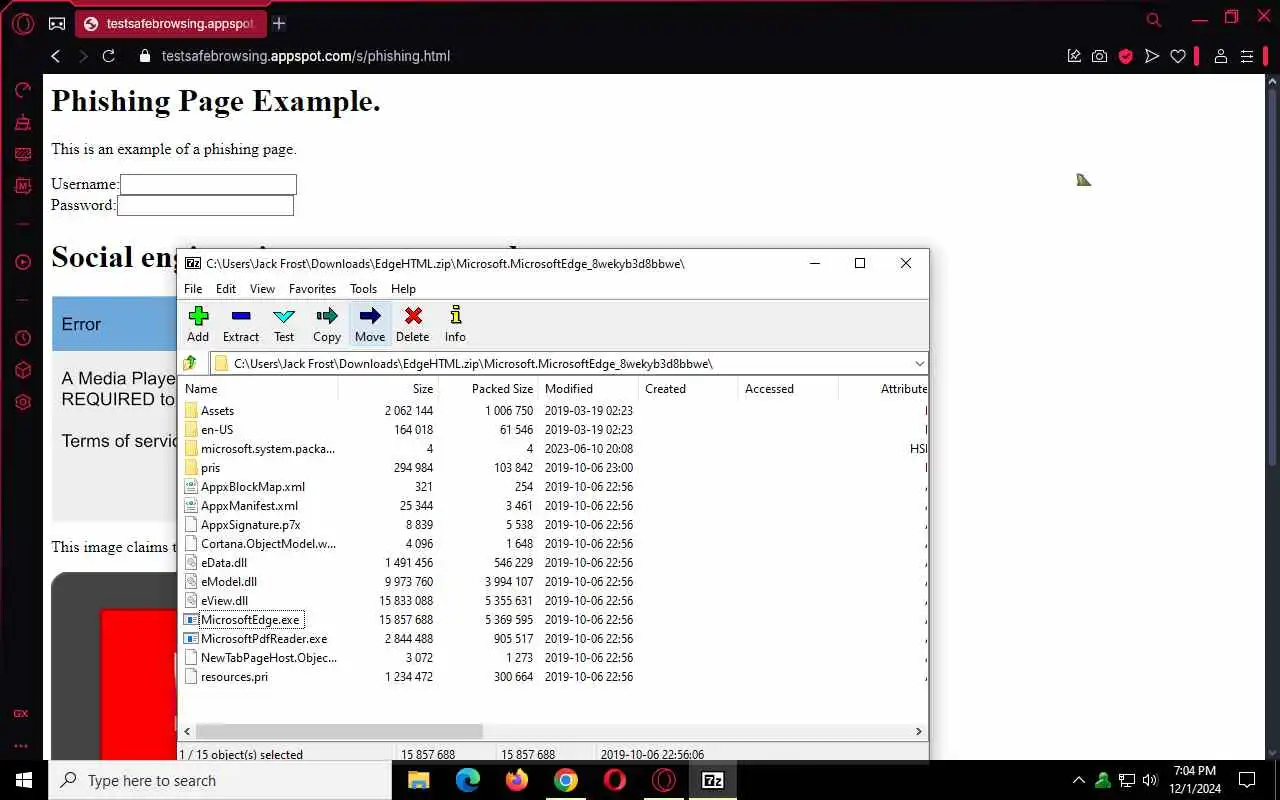
Task: Open the Tools menu
Action: pos(363,289)
